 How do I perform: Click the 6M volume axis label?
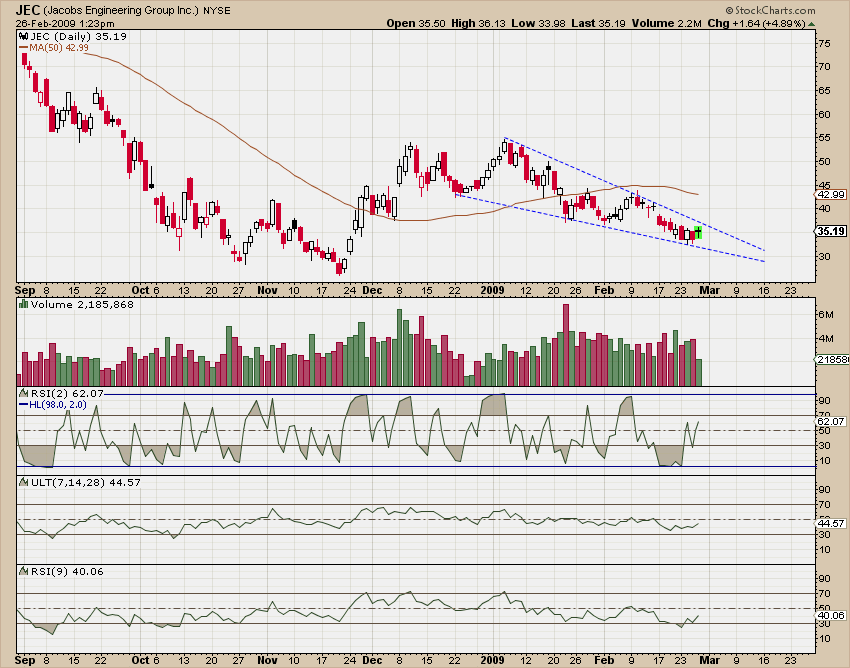pyautogui.click(x=826, y=314)
